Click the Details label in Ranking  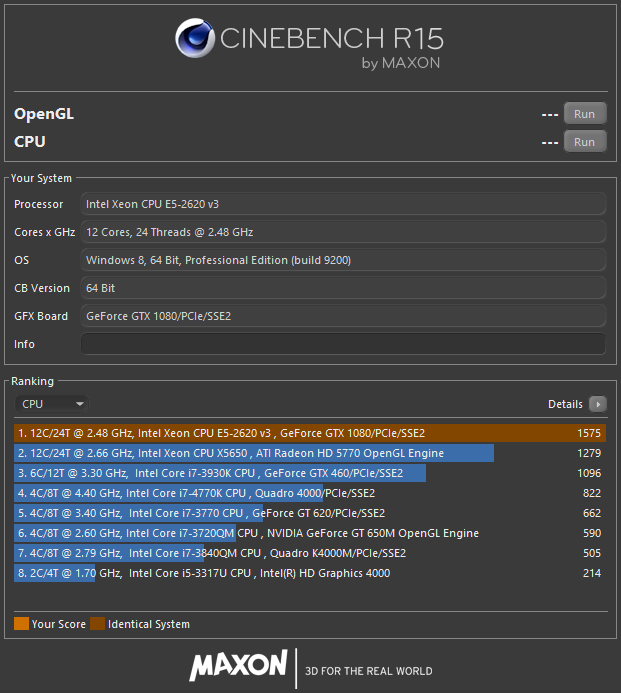coord(565,404)
